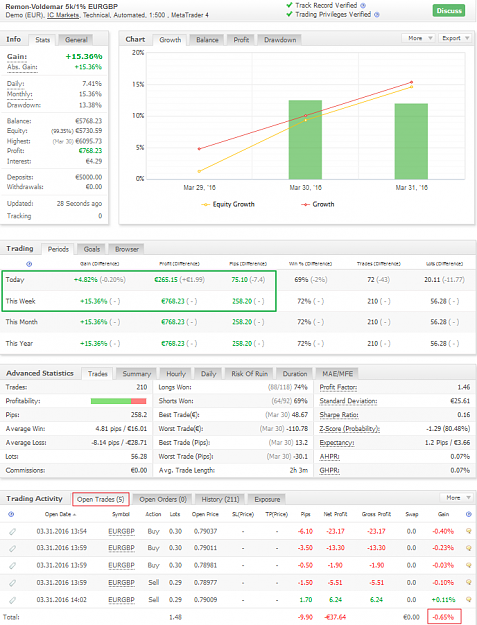This screenshot has height=625, width=477.
Task: Open the Periods trading tab
Action: pos(58,249)
